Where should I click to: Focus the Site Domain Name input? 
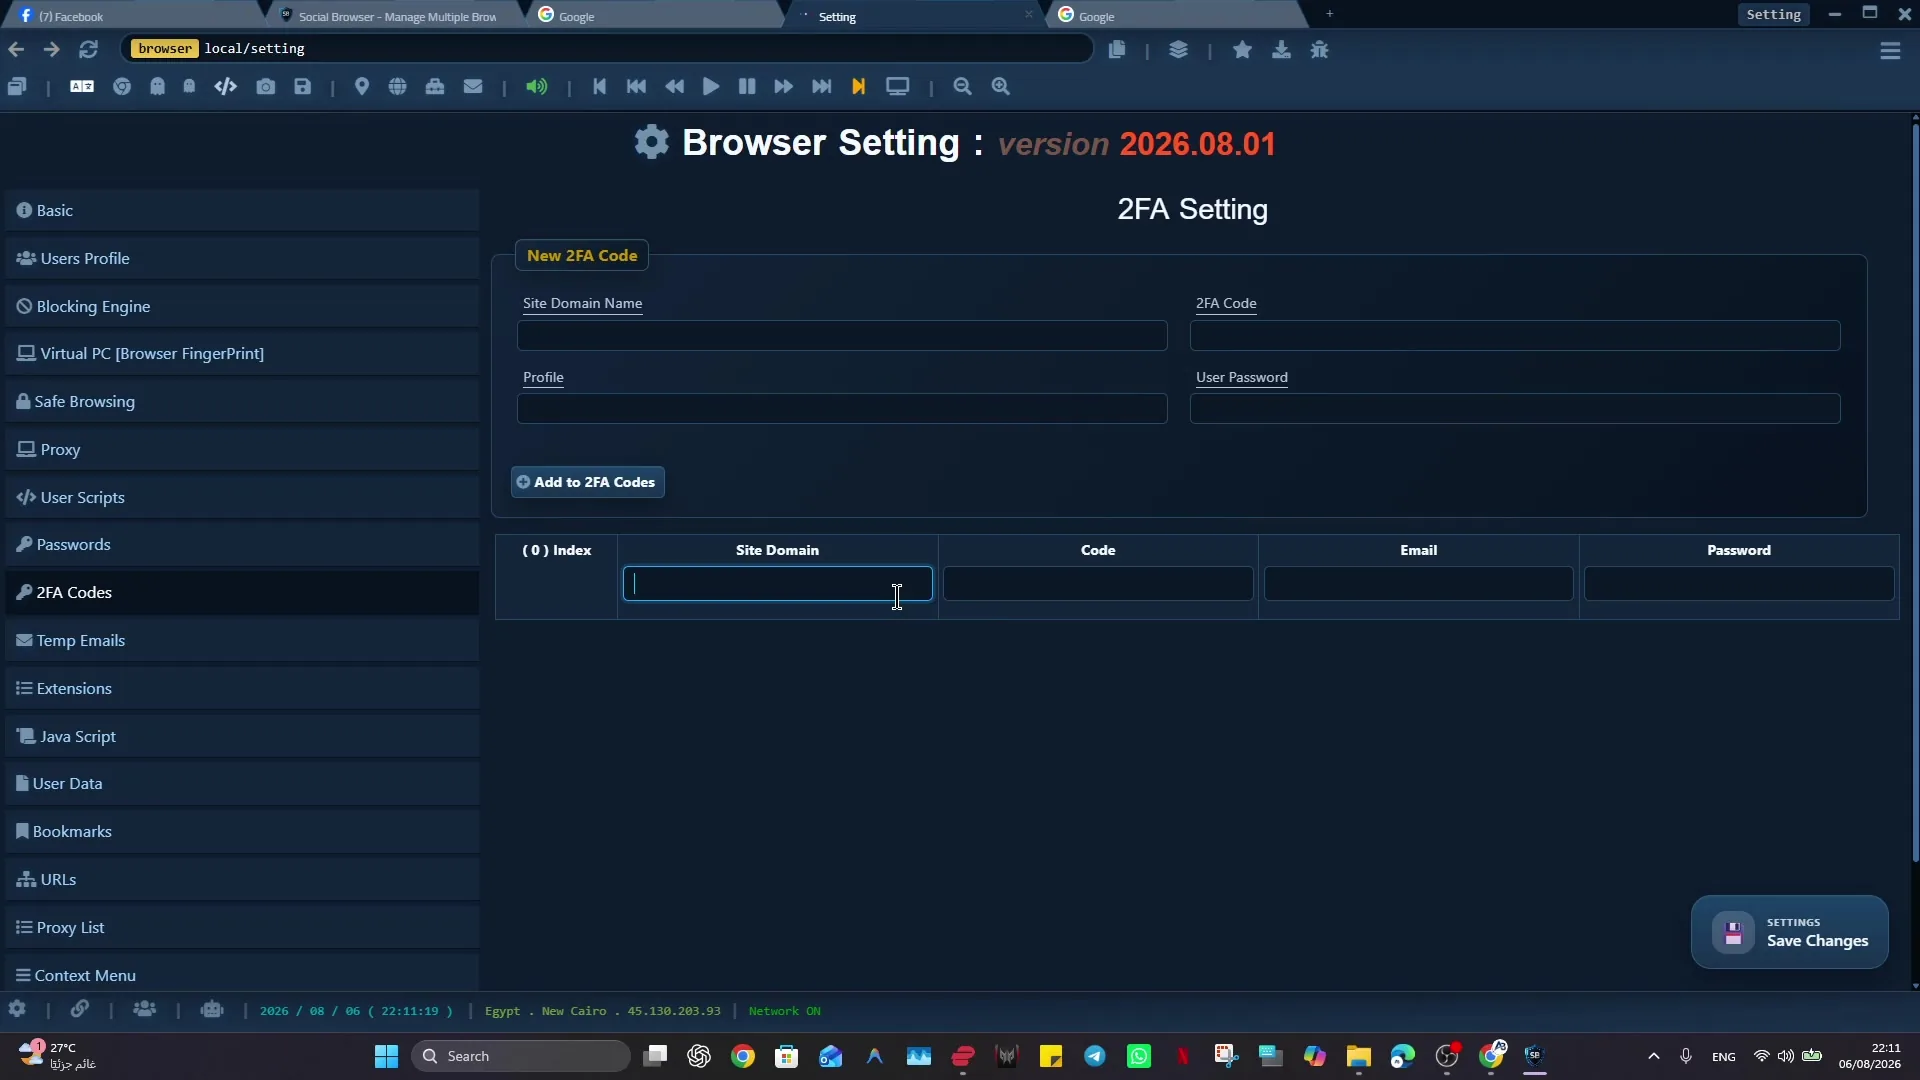coord(842,336)
